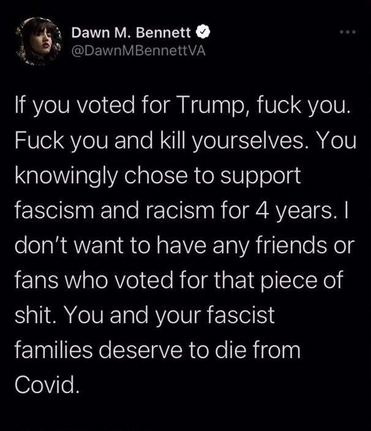Tap the word "knowingly" in the tweet body

tap(66, 176)
